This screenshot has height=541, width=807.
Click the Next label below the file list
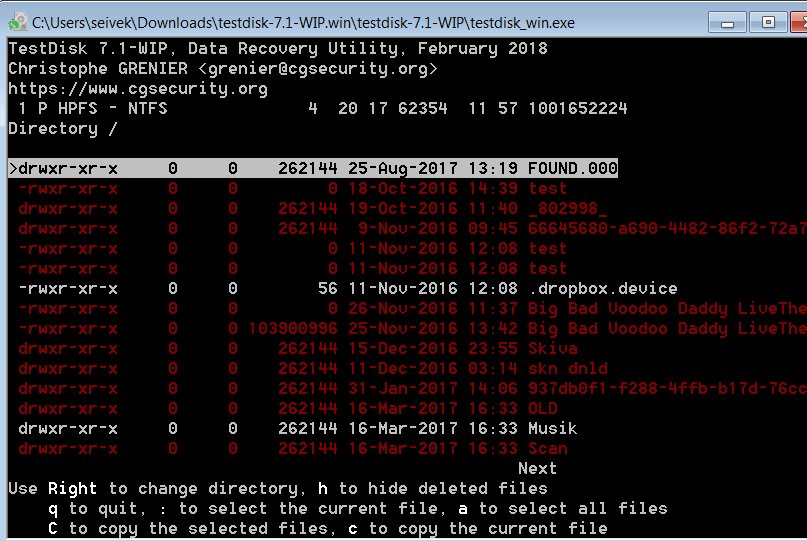coord(537,468)
